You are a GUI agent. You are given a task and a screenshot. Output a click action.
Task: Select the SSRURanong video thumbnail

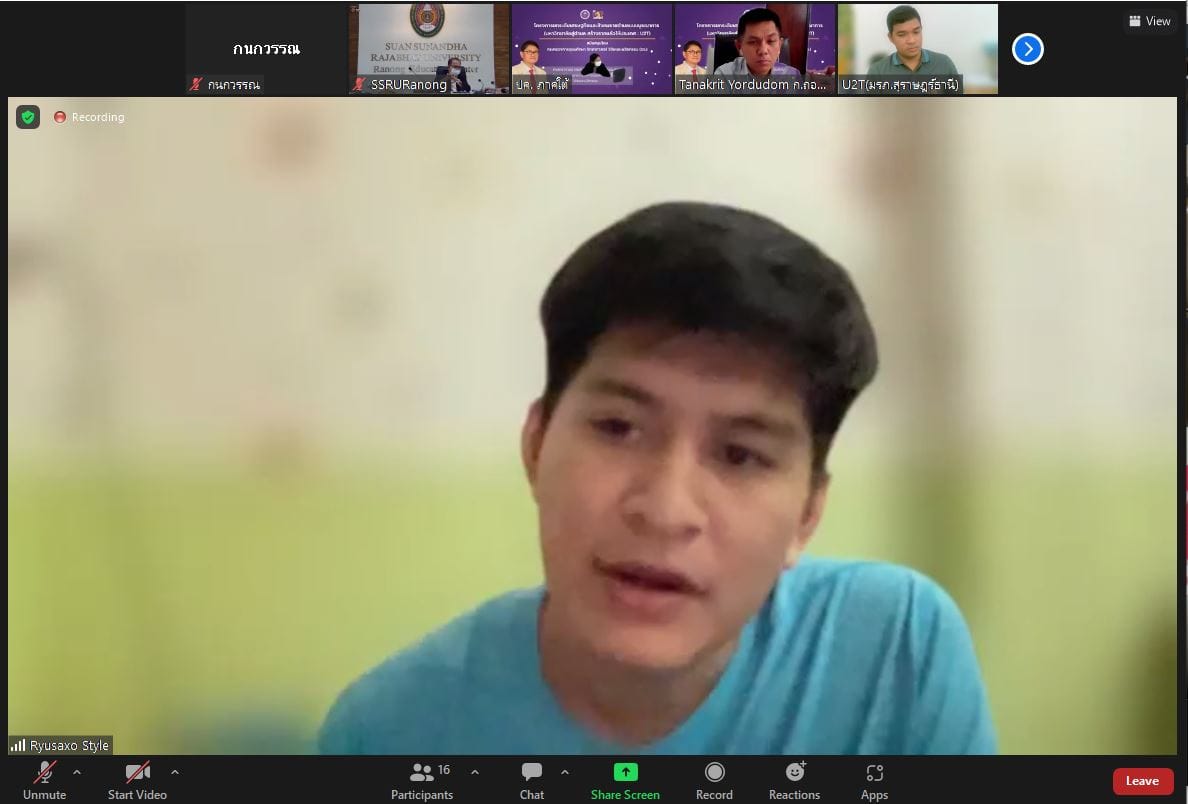click(x=429, y=48)
